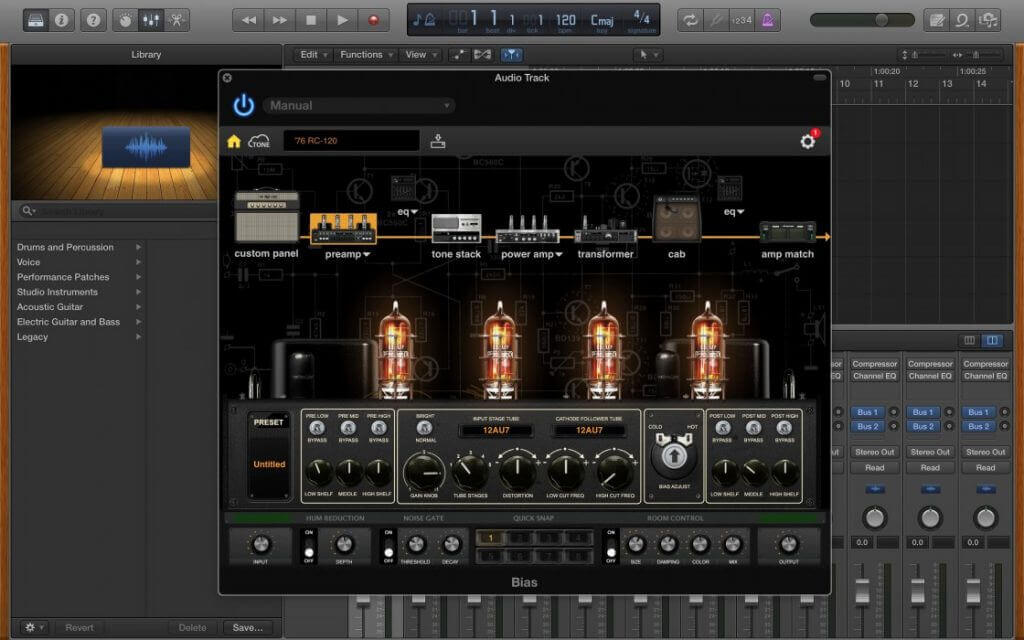Image resolution: width=1024 pixels, height=640 pixels.
Task: Show Smart Controls dial icon
Action: (x=125, y=20)
